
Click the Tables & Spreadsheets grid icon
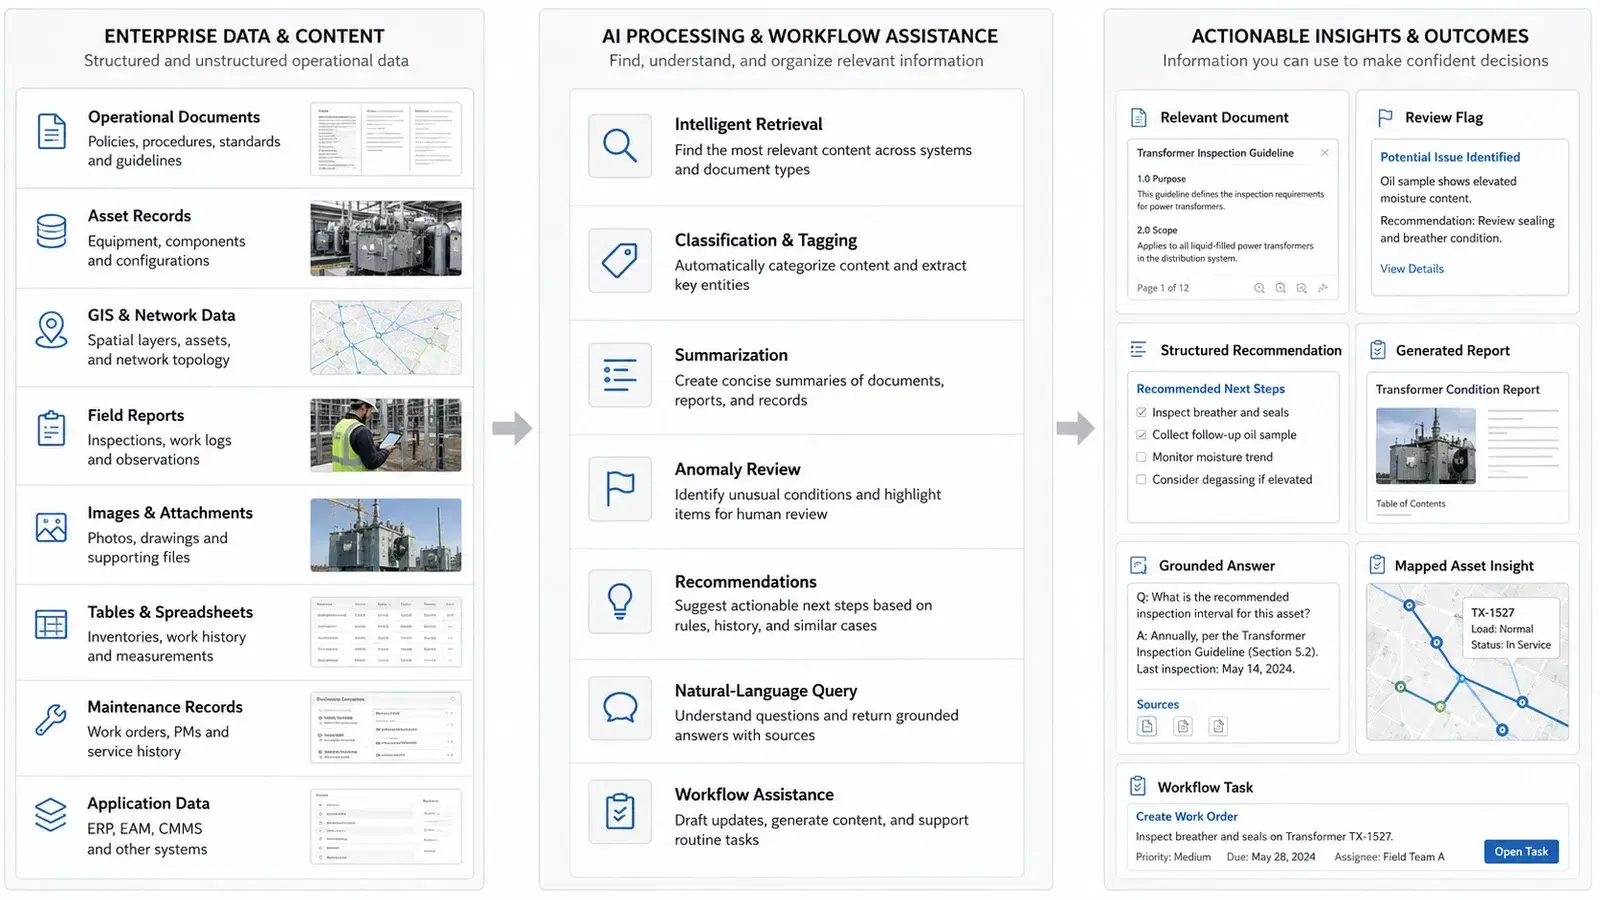point(51,625)
